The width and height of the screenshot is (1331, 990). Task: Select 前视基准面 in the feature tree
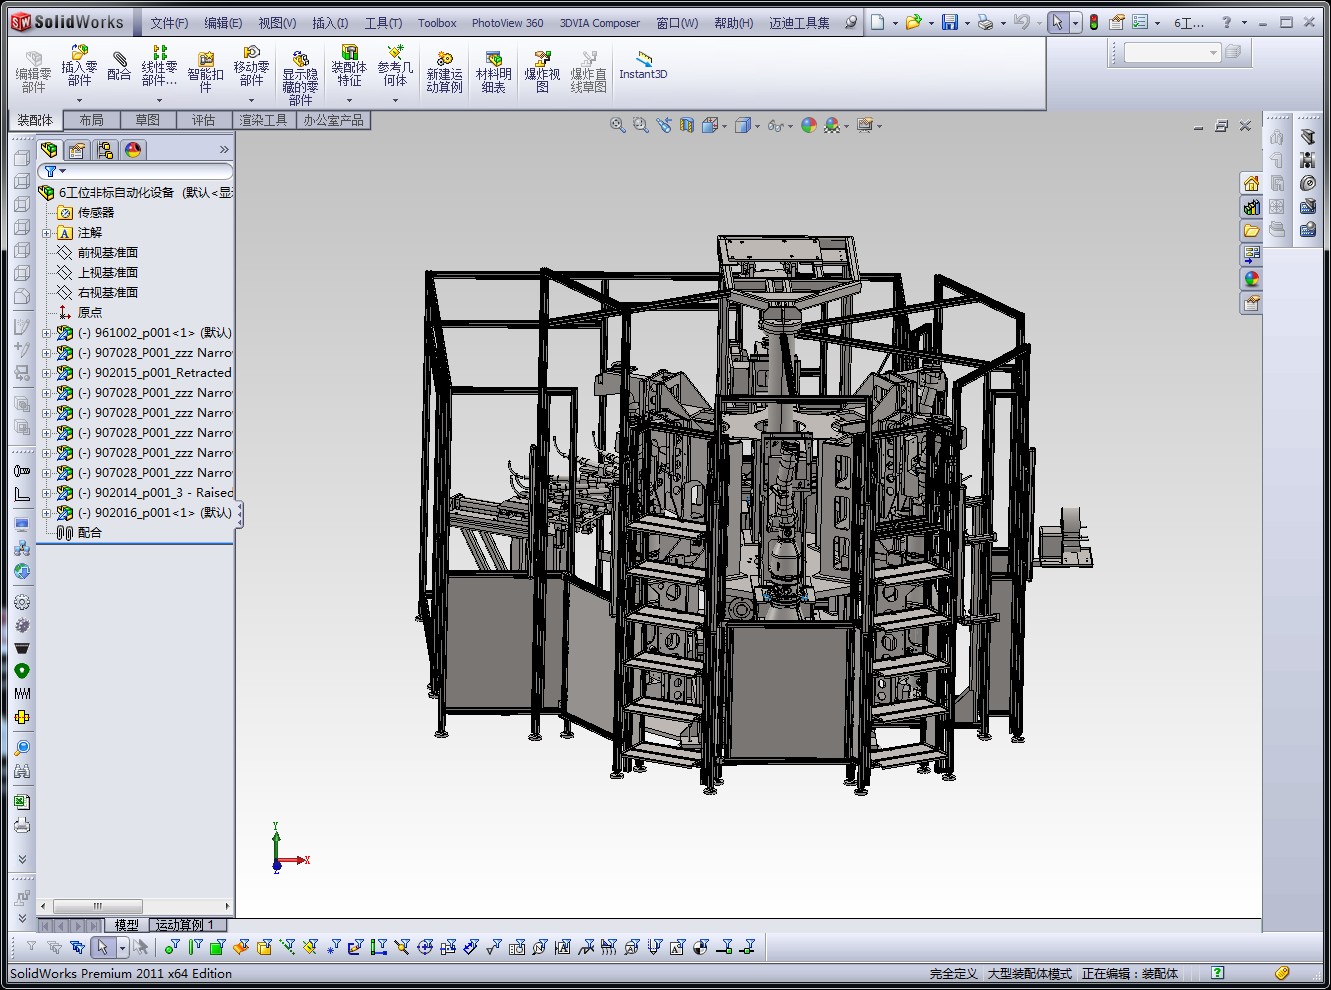click(x=108, y=252)
